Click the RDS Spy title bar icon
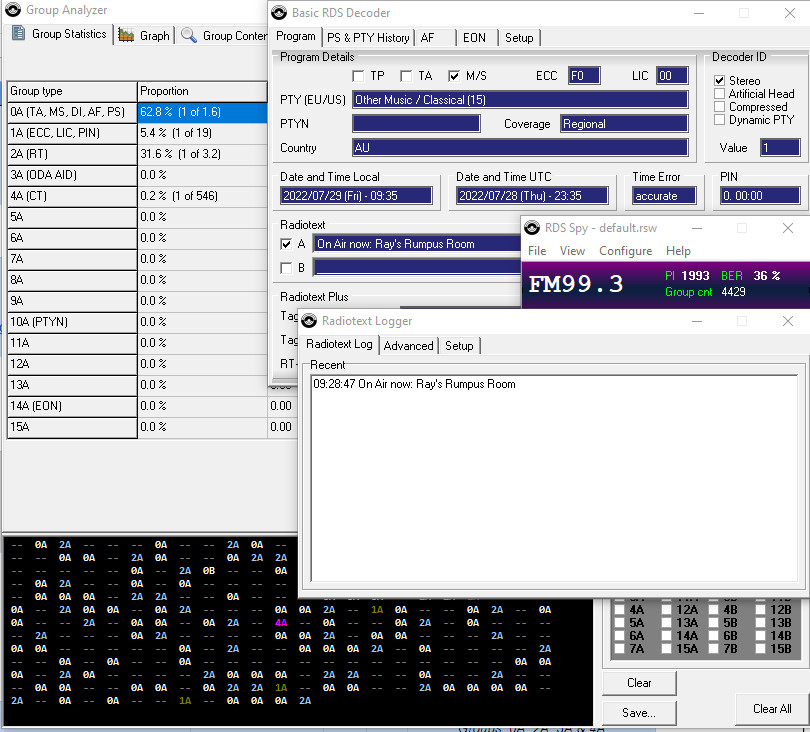The image size is (810, 732). coord(532,228)
